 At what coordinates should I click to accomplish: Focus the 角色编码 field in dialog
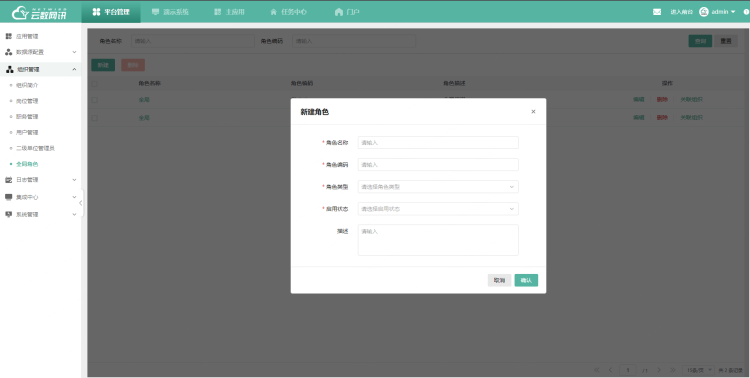tap(438, 165)
